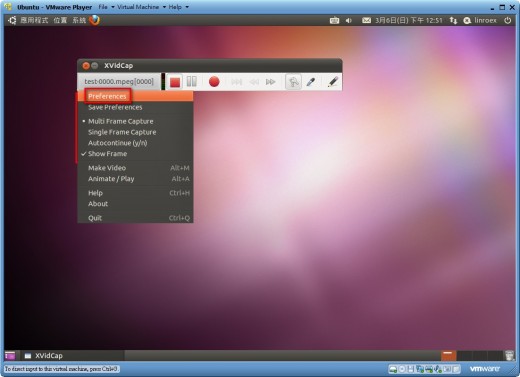
Task: Open the VMware Help dropdown
Action: click(x=178, y=7)
